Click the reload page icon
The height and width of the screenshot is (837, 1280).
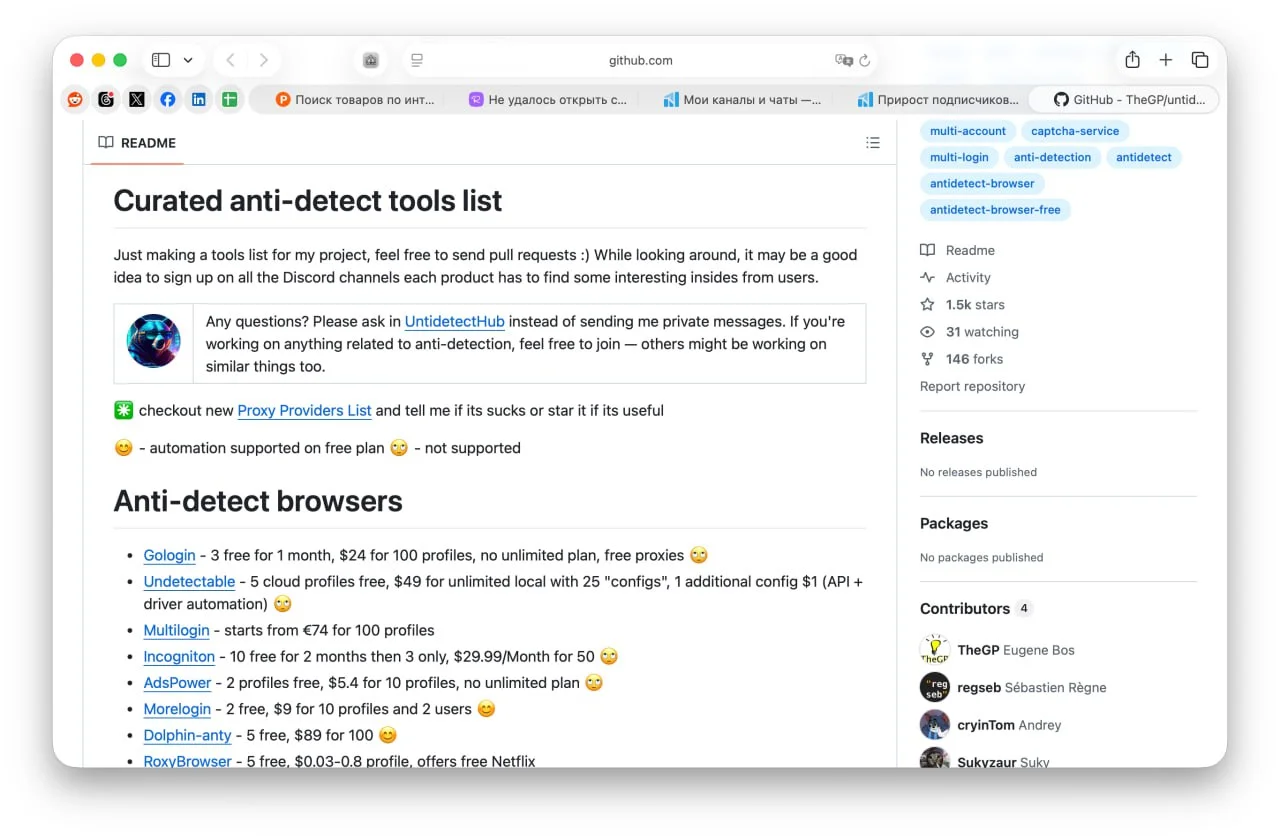(x=865, y=60)
